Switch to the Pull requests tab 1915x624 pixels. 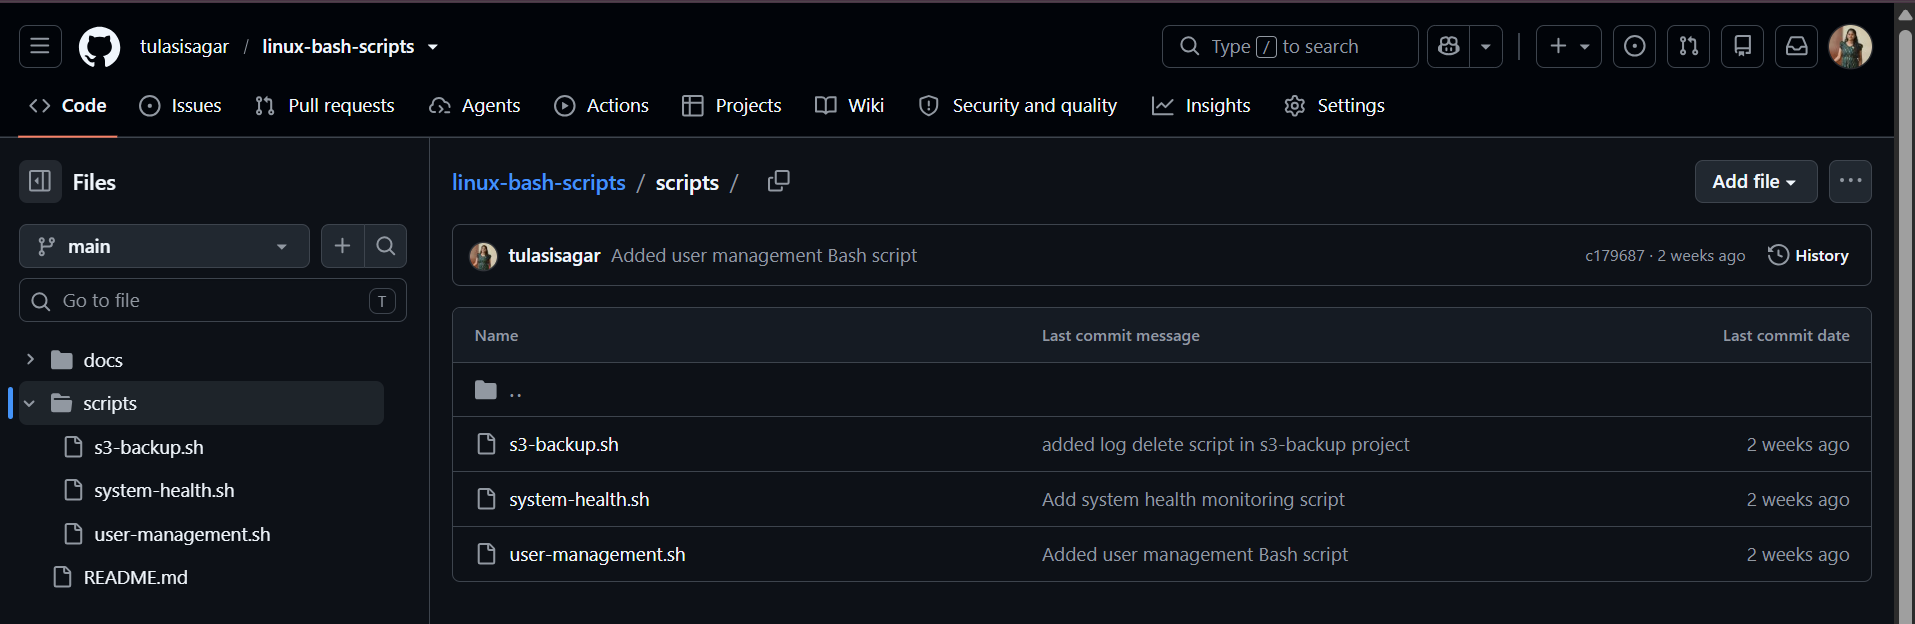(x=324, y=106)
